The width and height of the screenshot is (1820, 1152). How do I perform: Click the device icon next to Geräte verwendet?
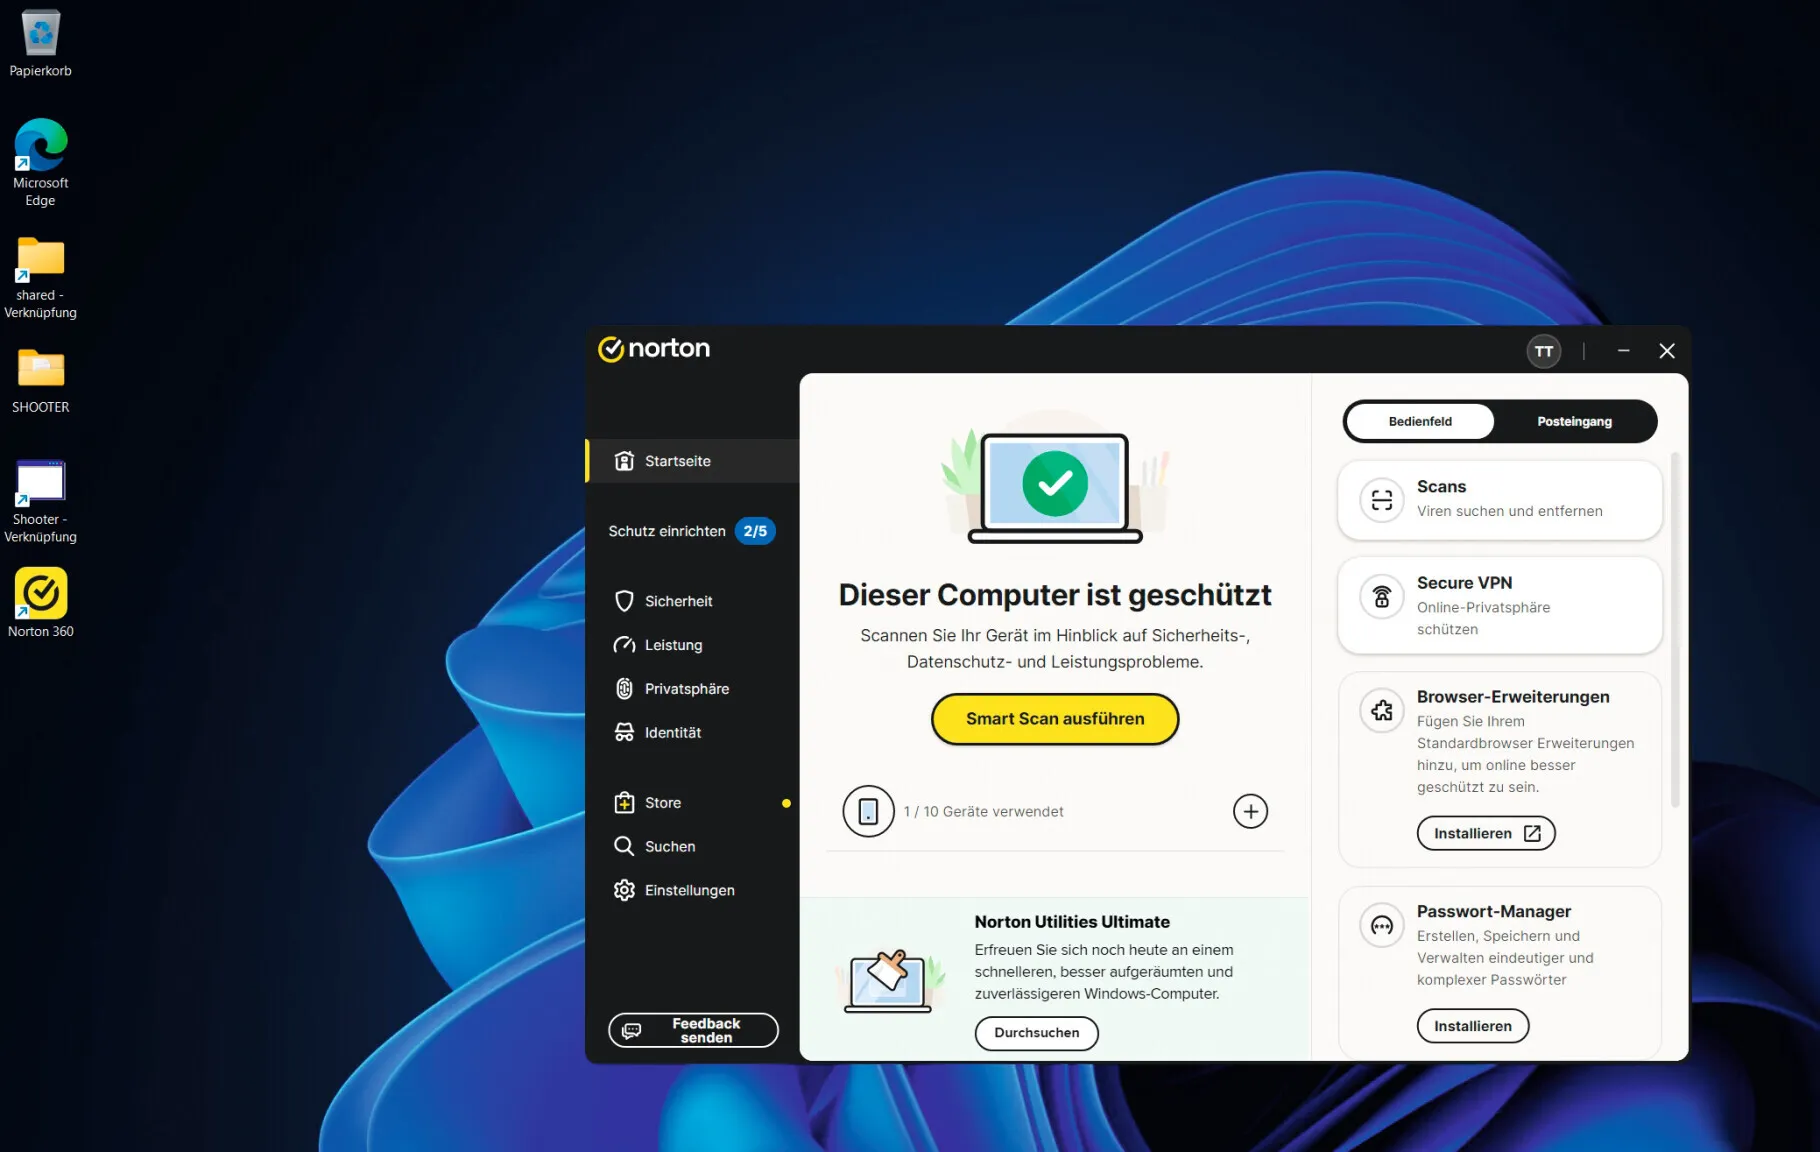(x=868, y=811)
